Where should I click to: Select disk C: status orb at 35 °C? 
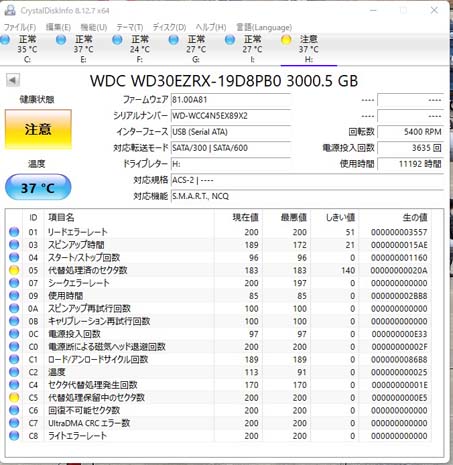pos(5,40)
